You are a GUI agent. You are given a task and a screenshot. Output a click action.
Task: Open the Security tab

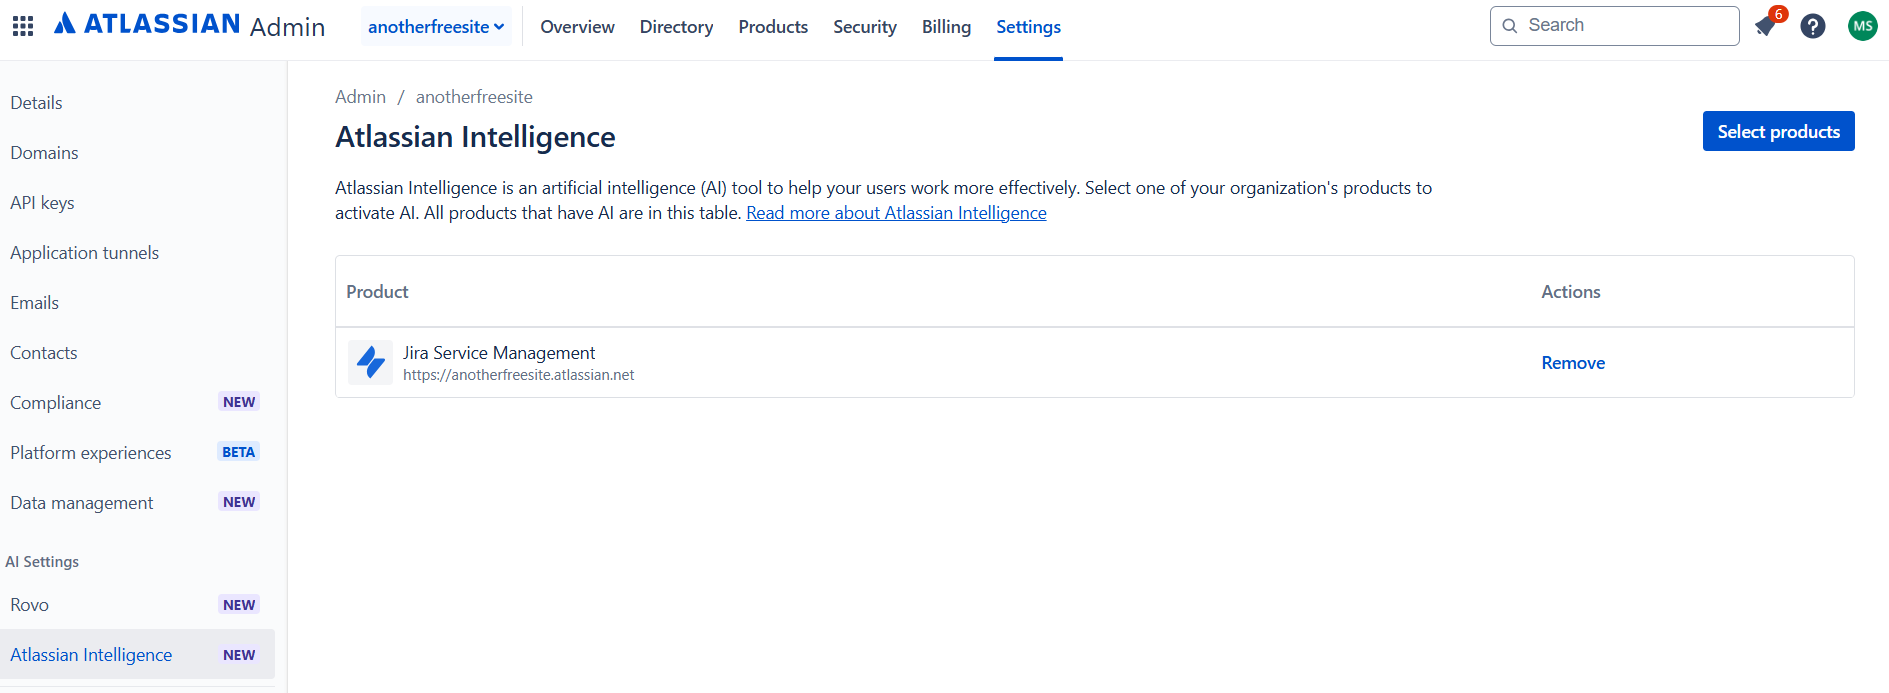tap(864, 27)
